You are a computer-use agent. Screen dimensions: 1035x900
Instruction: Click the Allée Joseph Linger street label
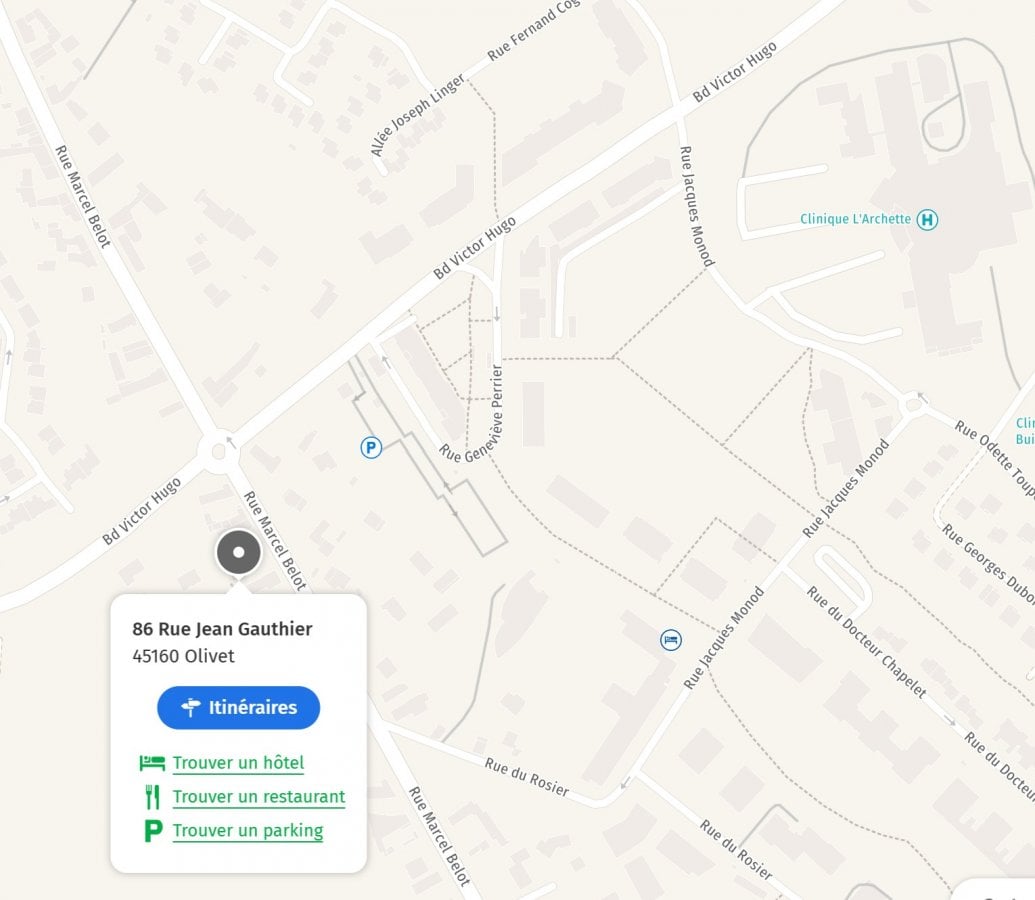[417, 116]
